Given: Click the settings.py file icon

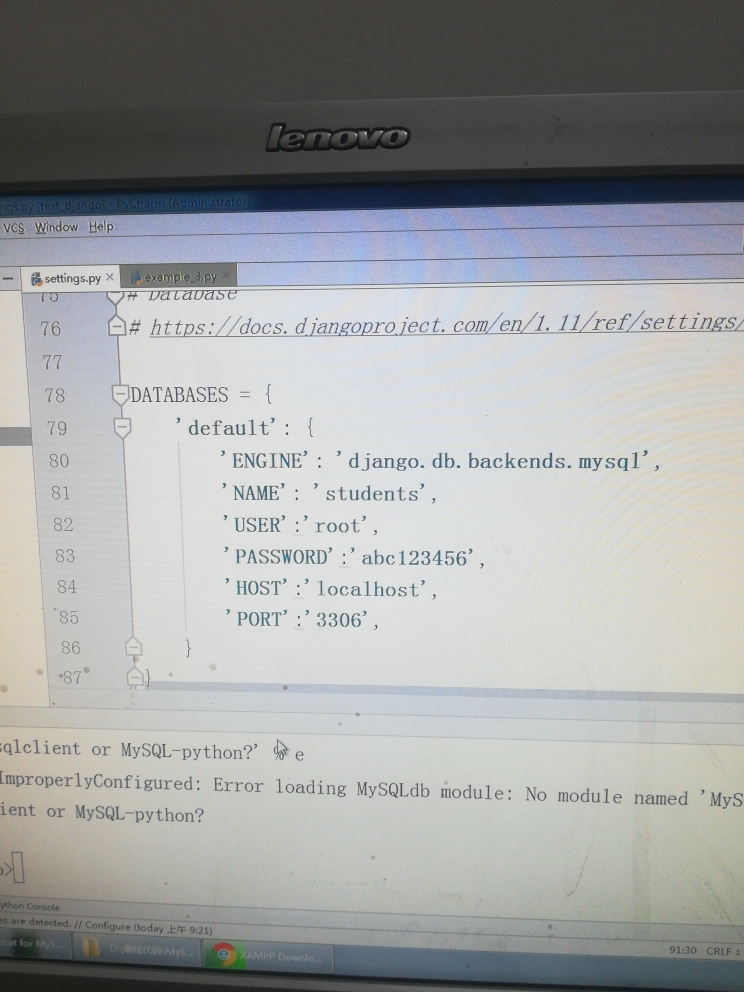Looking at the screenshot, I should pos(37,279).
